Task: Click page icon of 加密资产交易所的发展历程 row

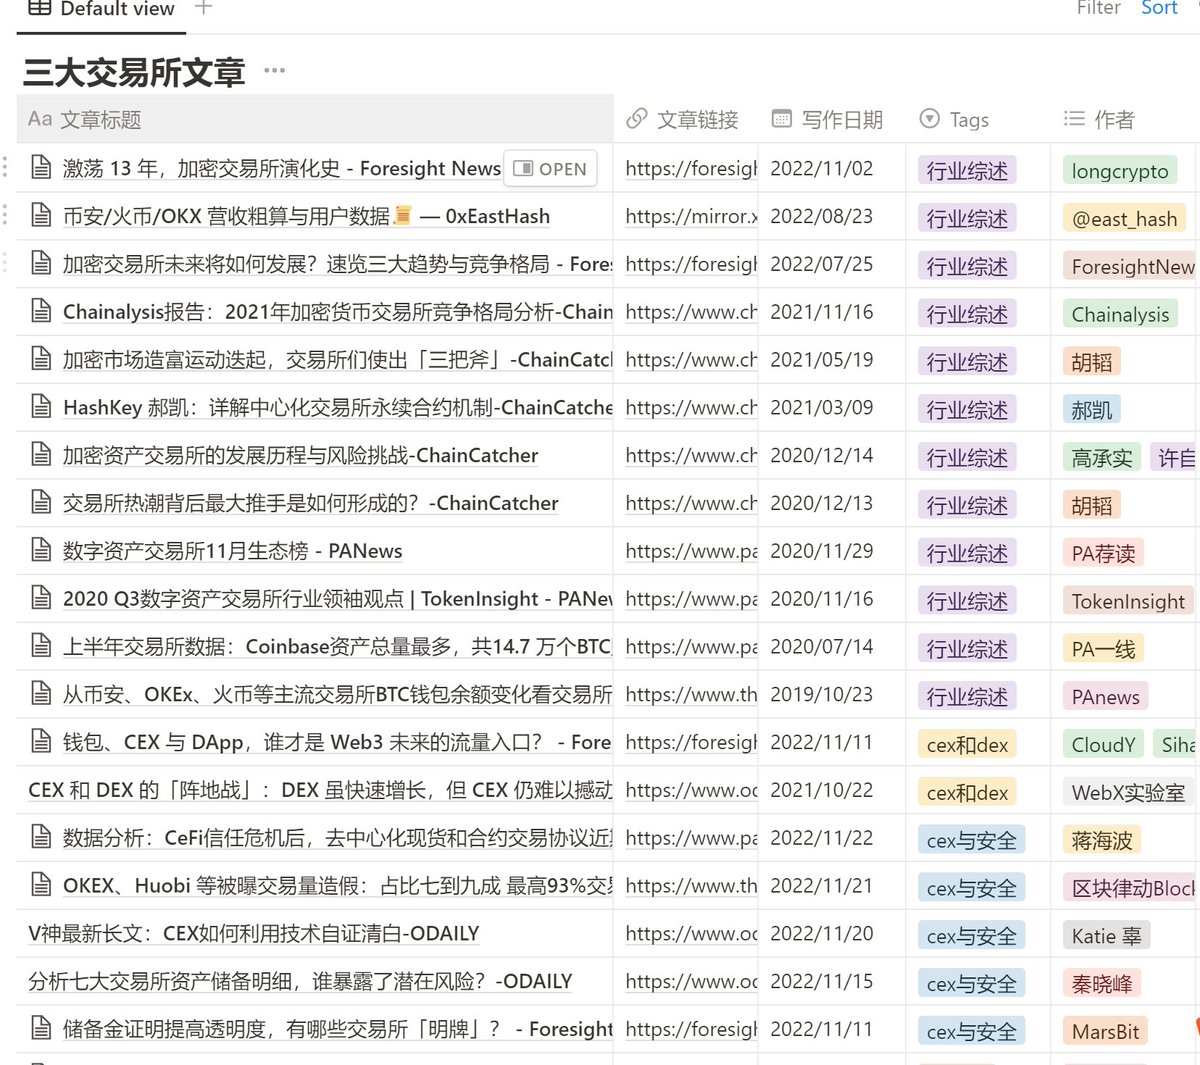Action: [x=41, y=455]
